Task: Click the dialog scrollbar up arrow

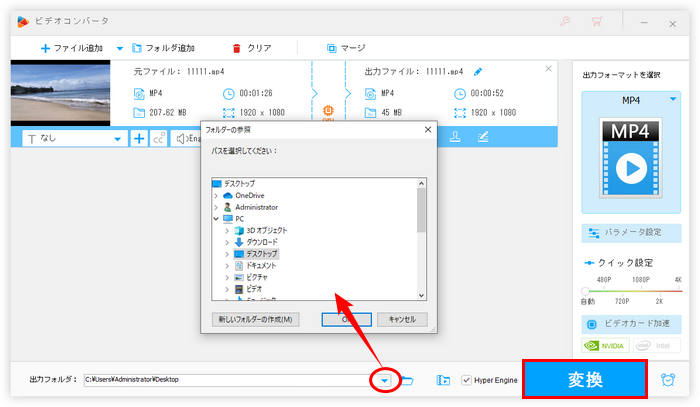Action: pyautogui.click(x=421, y=183)
